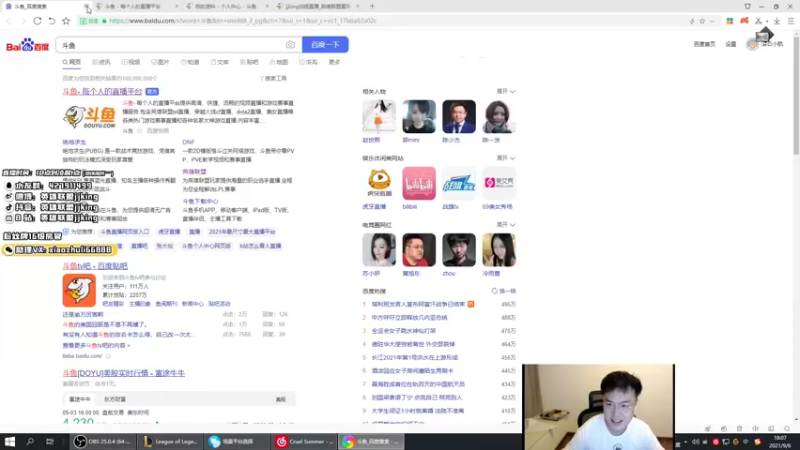Viewport: 800px width, 450px height.
Task: Select the 图片 search category
Action: pyautogui.click(x=160, y=62)
